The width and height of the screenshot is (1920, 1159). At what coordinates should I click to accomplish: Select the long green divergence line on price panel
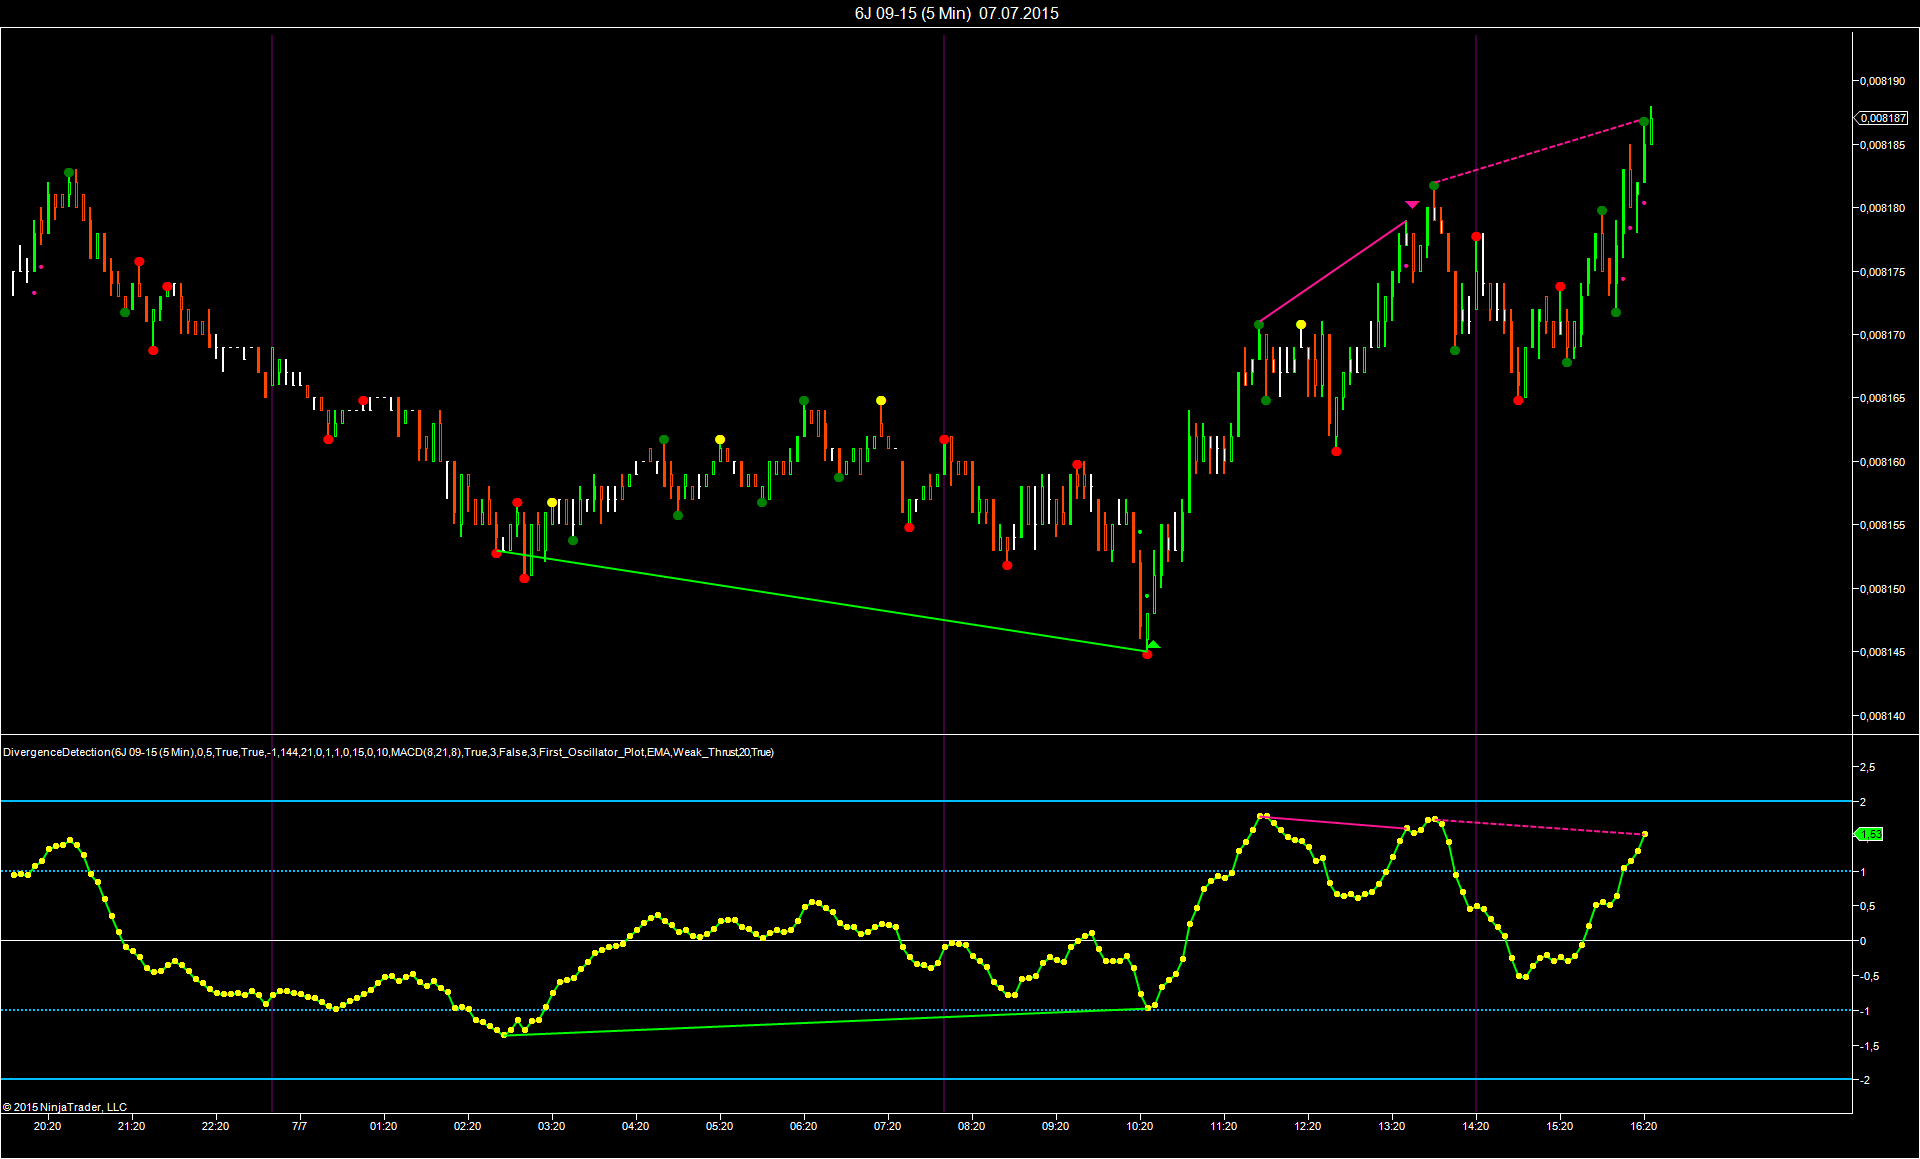[x=822, y=601]
